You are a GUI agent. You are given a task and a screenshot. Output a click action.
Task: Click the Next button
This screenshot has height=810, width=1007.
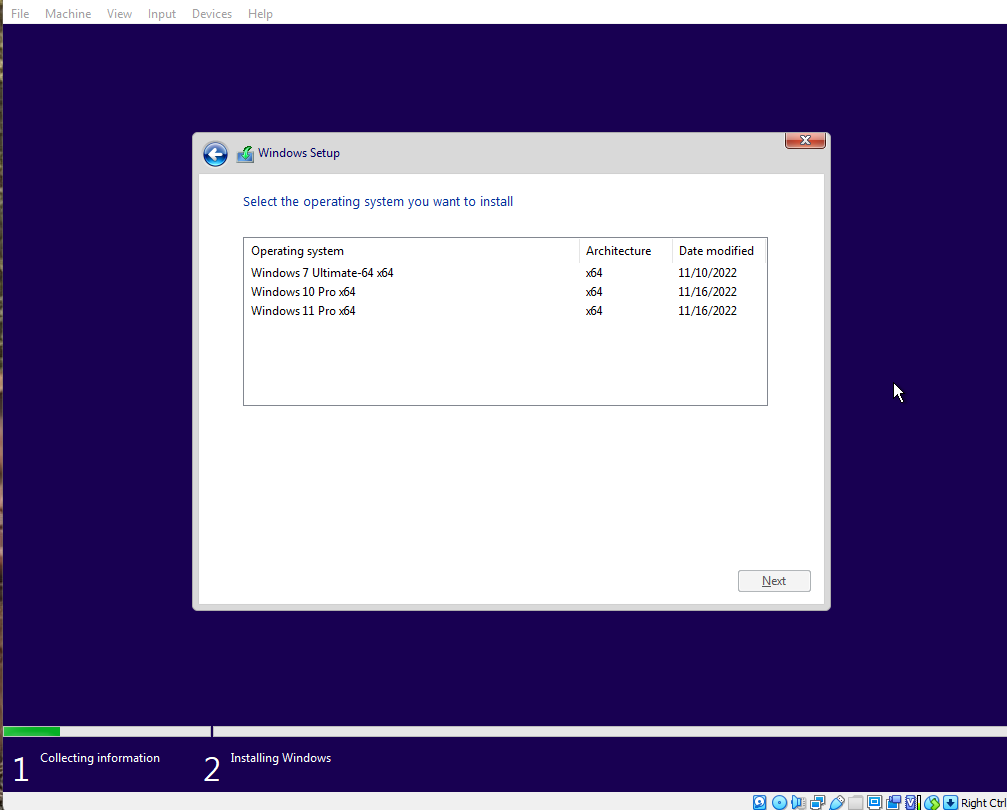point(774,581)
